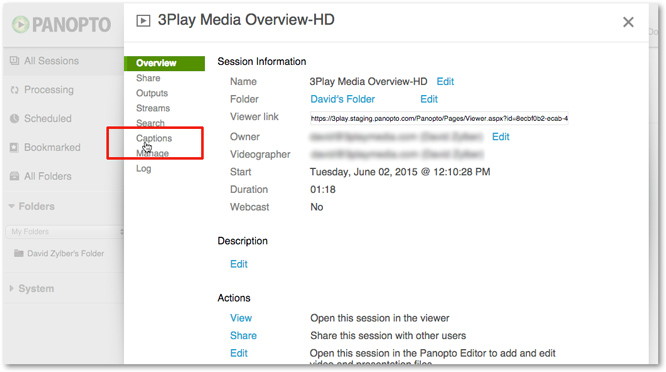Click the 3Play Media Overview-HD title

246,20
